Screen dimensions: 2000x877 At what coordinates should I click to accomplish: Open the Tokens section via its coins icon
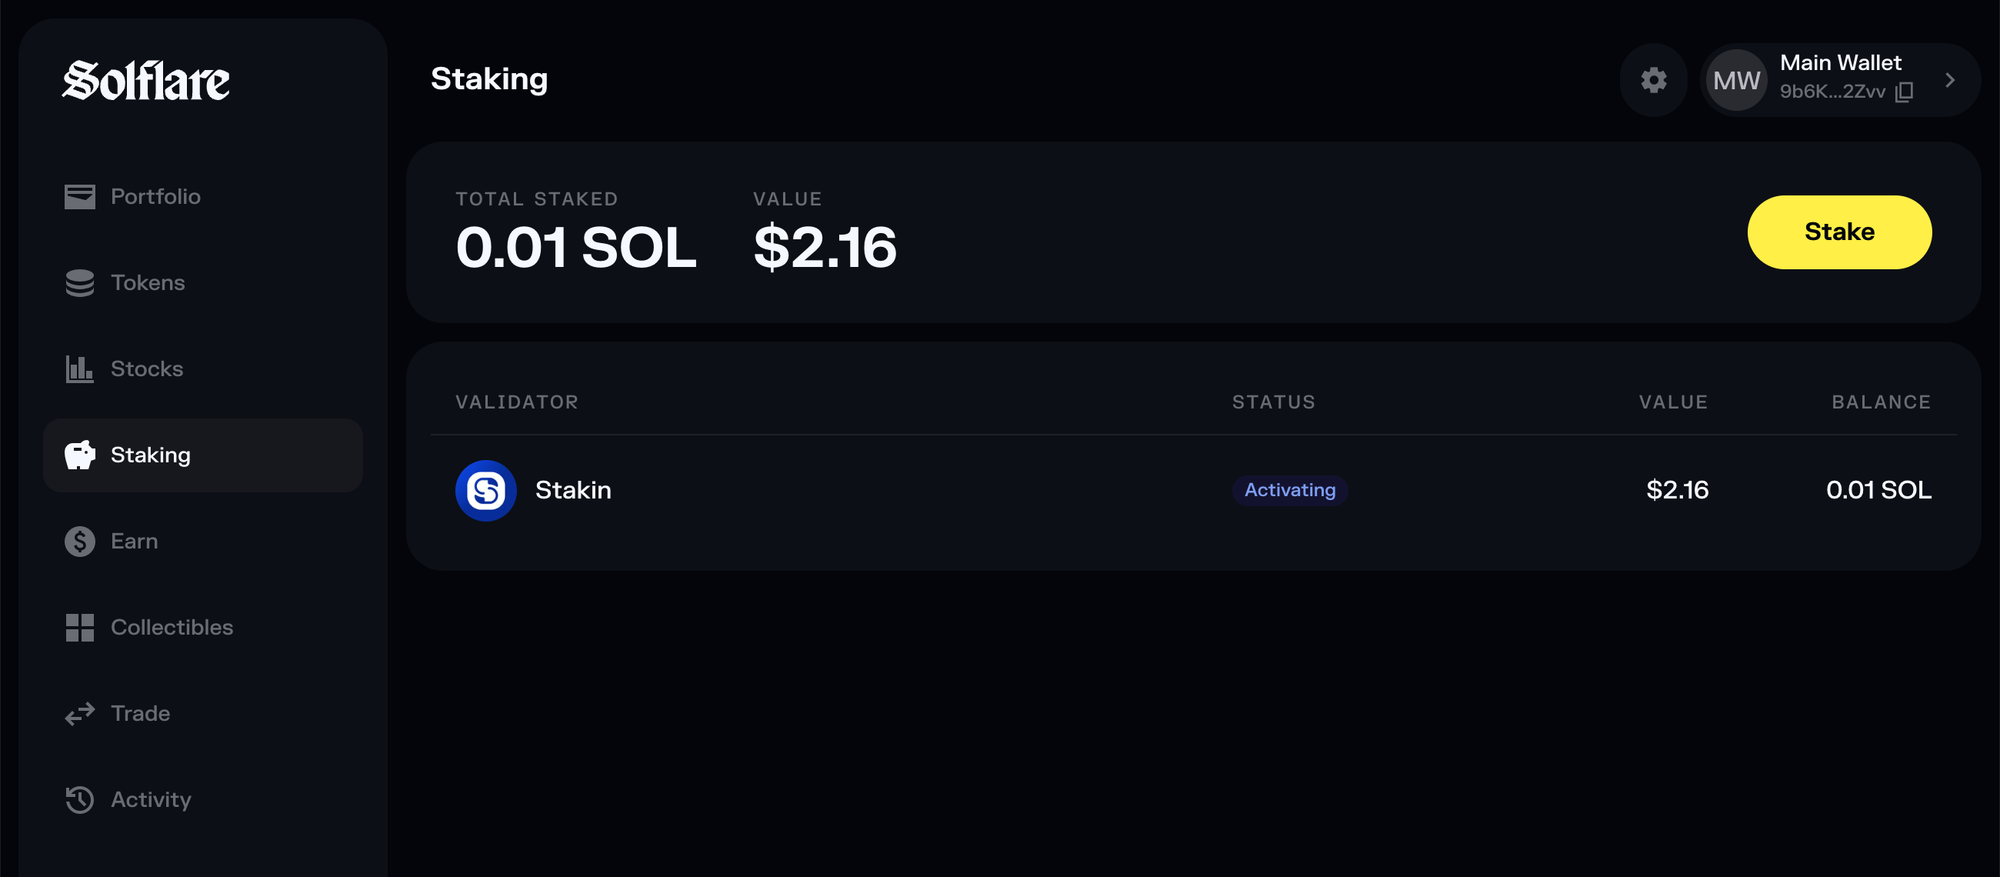pyautogui.click(x=79, y=282)
